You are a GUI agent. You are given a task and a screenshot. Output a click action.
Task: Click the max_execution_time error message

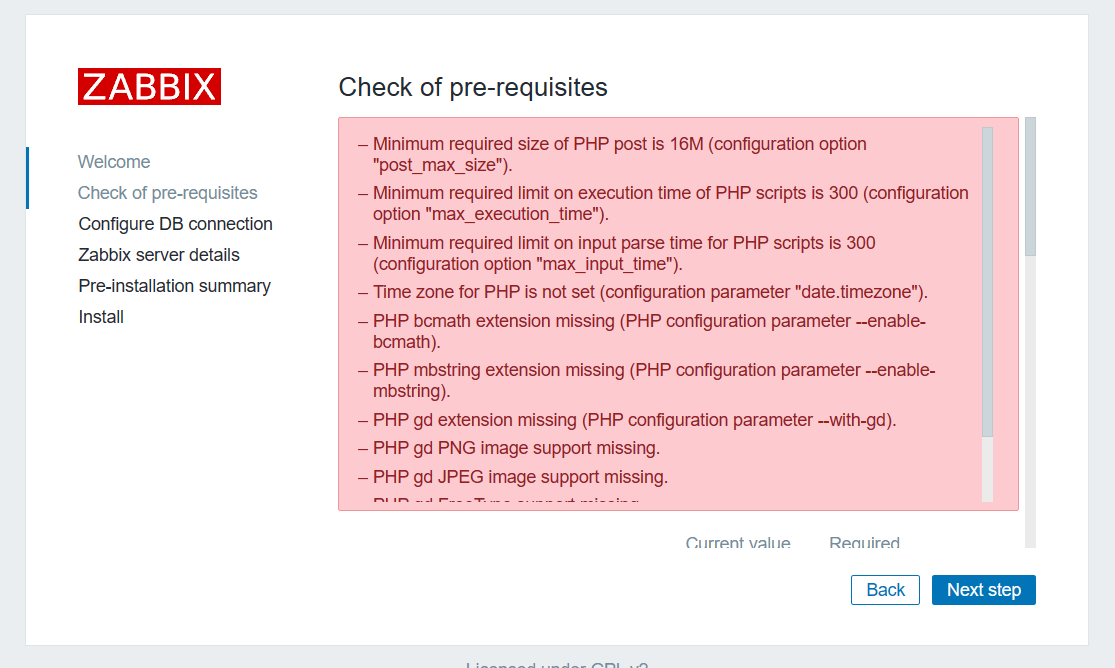[671, 203]
